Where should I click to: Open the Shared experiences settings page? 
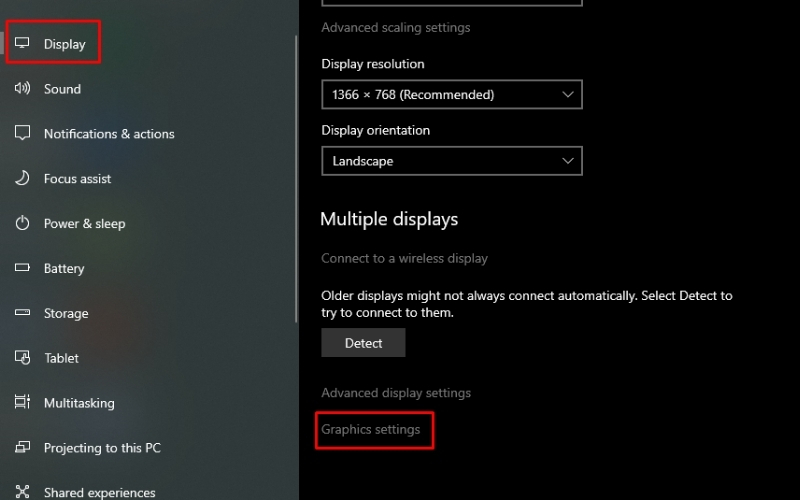(x=99, y=492)
